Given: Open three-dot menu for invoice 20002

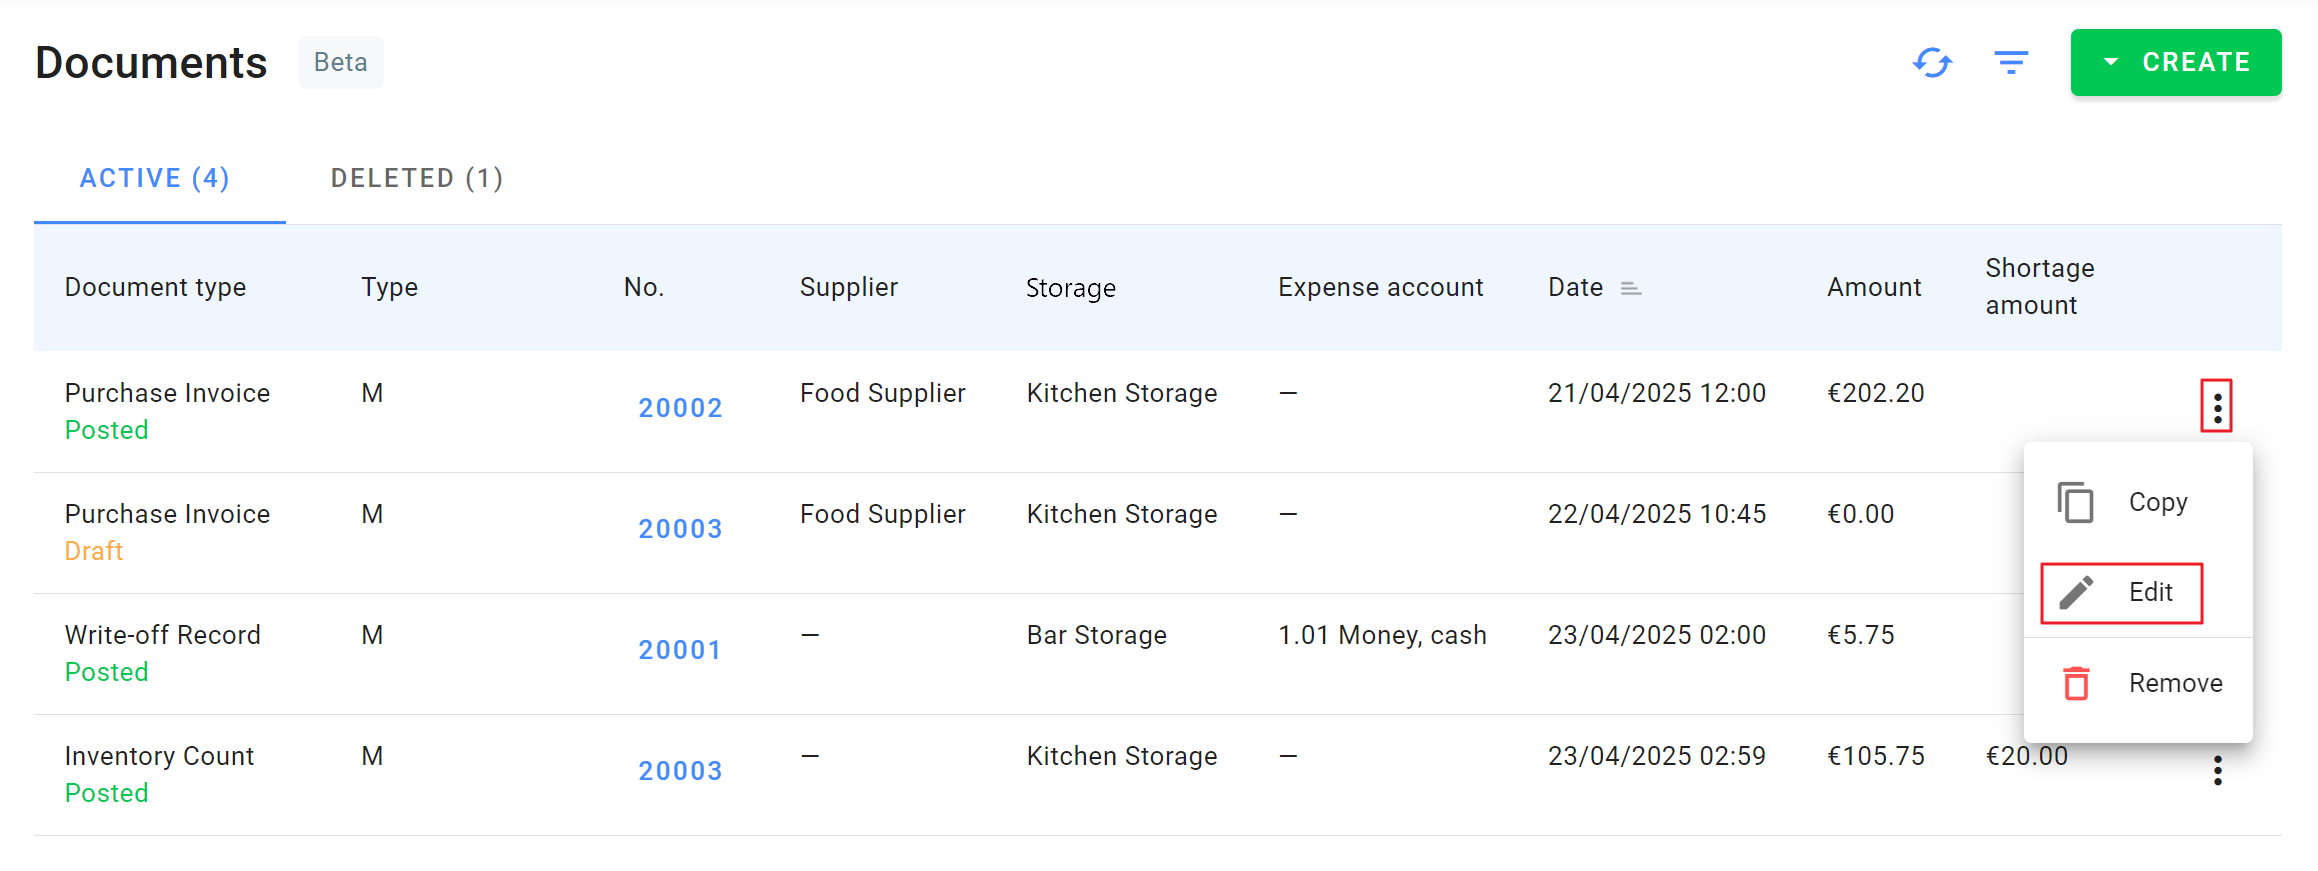Looking at the screenshot, I should [2217, 406].
